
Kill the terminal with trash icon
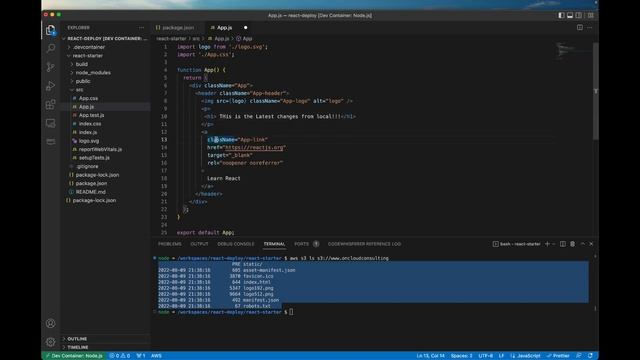573,244
